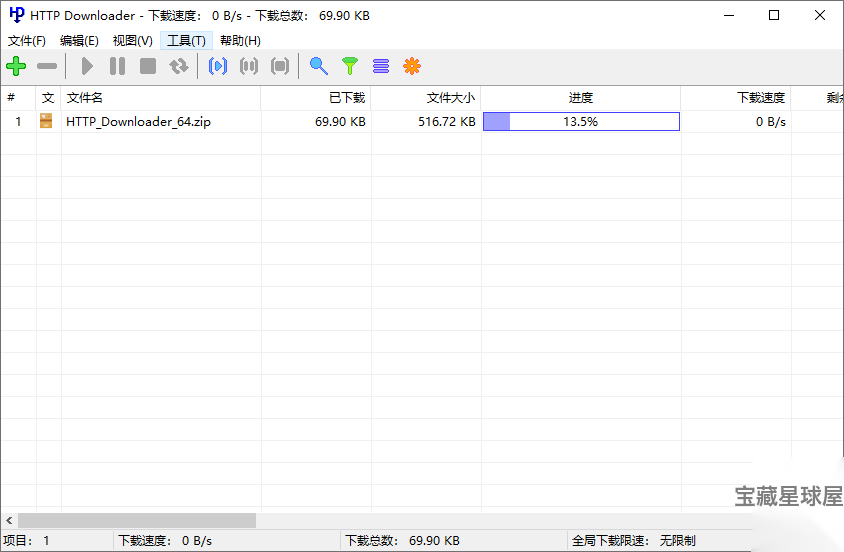Click the Pause Active bracketed pause icon
The image size is (844, 552).
click(x=249, y=66)
